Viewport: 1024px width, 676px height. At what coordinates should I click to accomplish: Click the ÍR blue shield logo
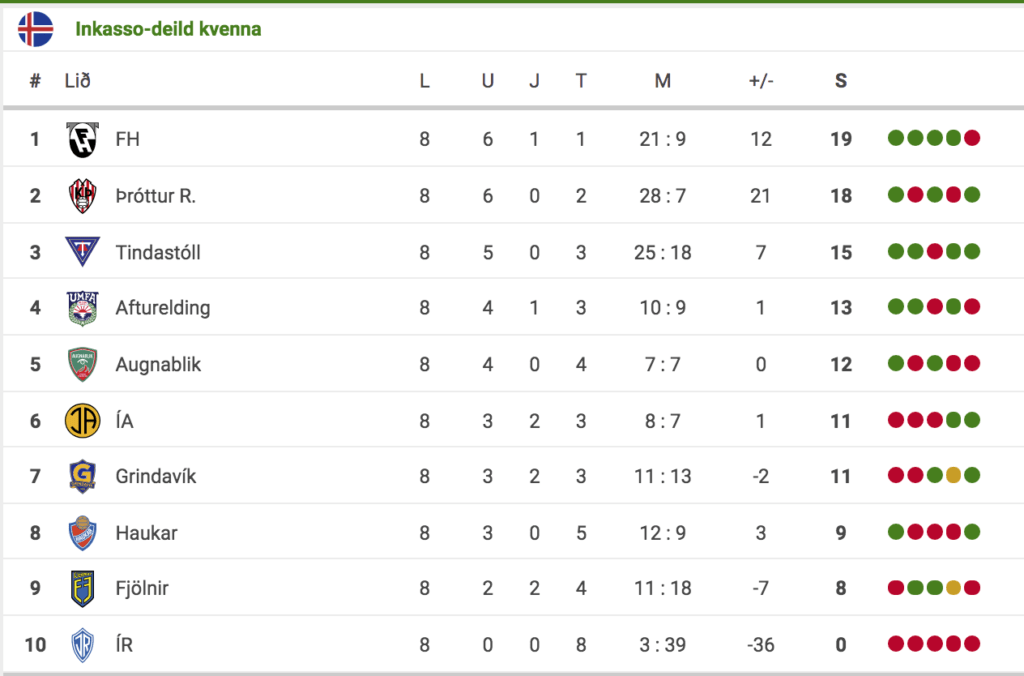coord(82,645)
